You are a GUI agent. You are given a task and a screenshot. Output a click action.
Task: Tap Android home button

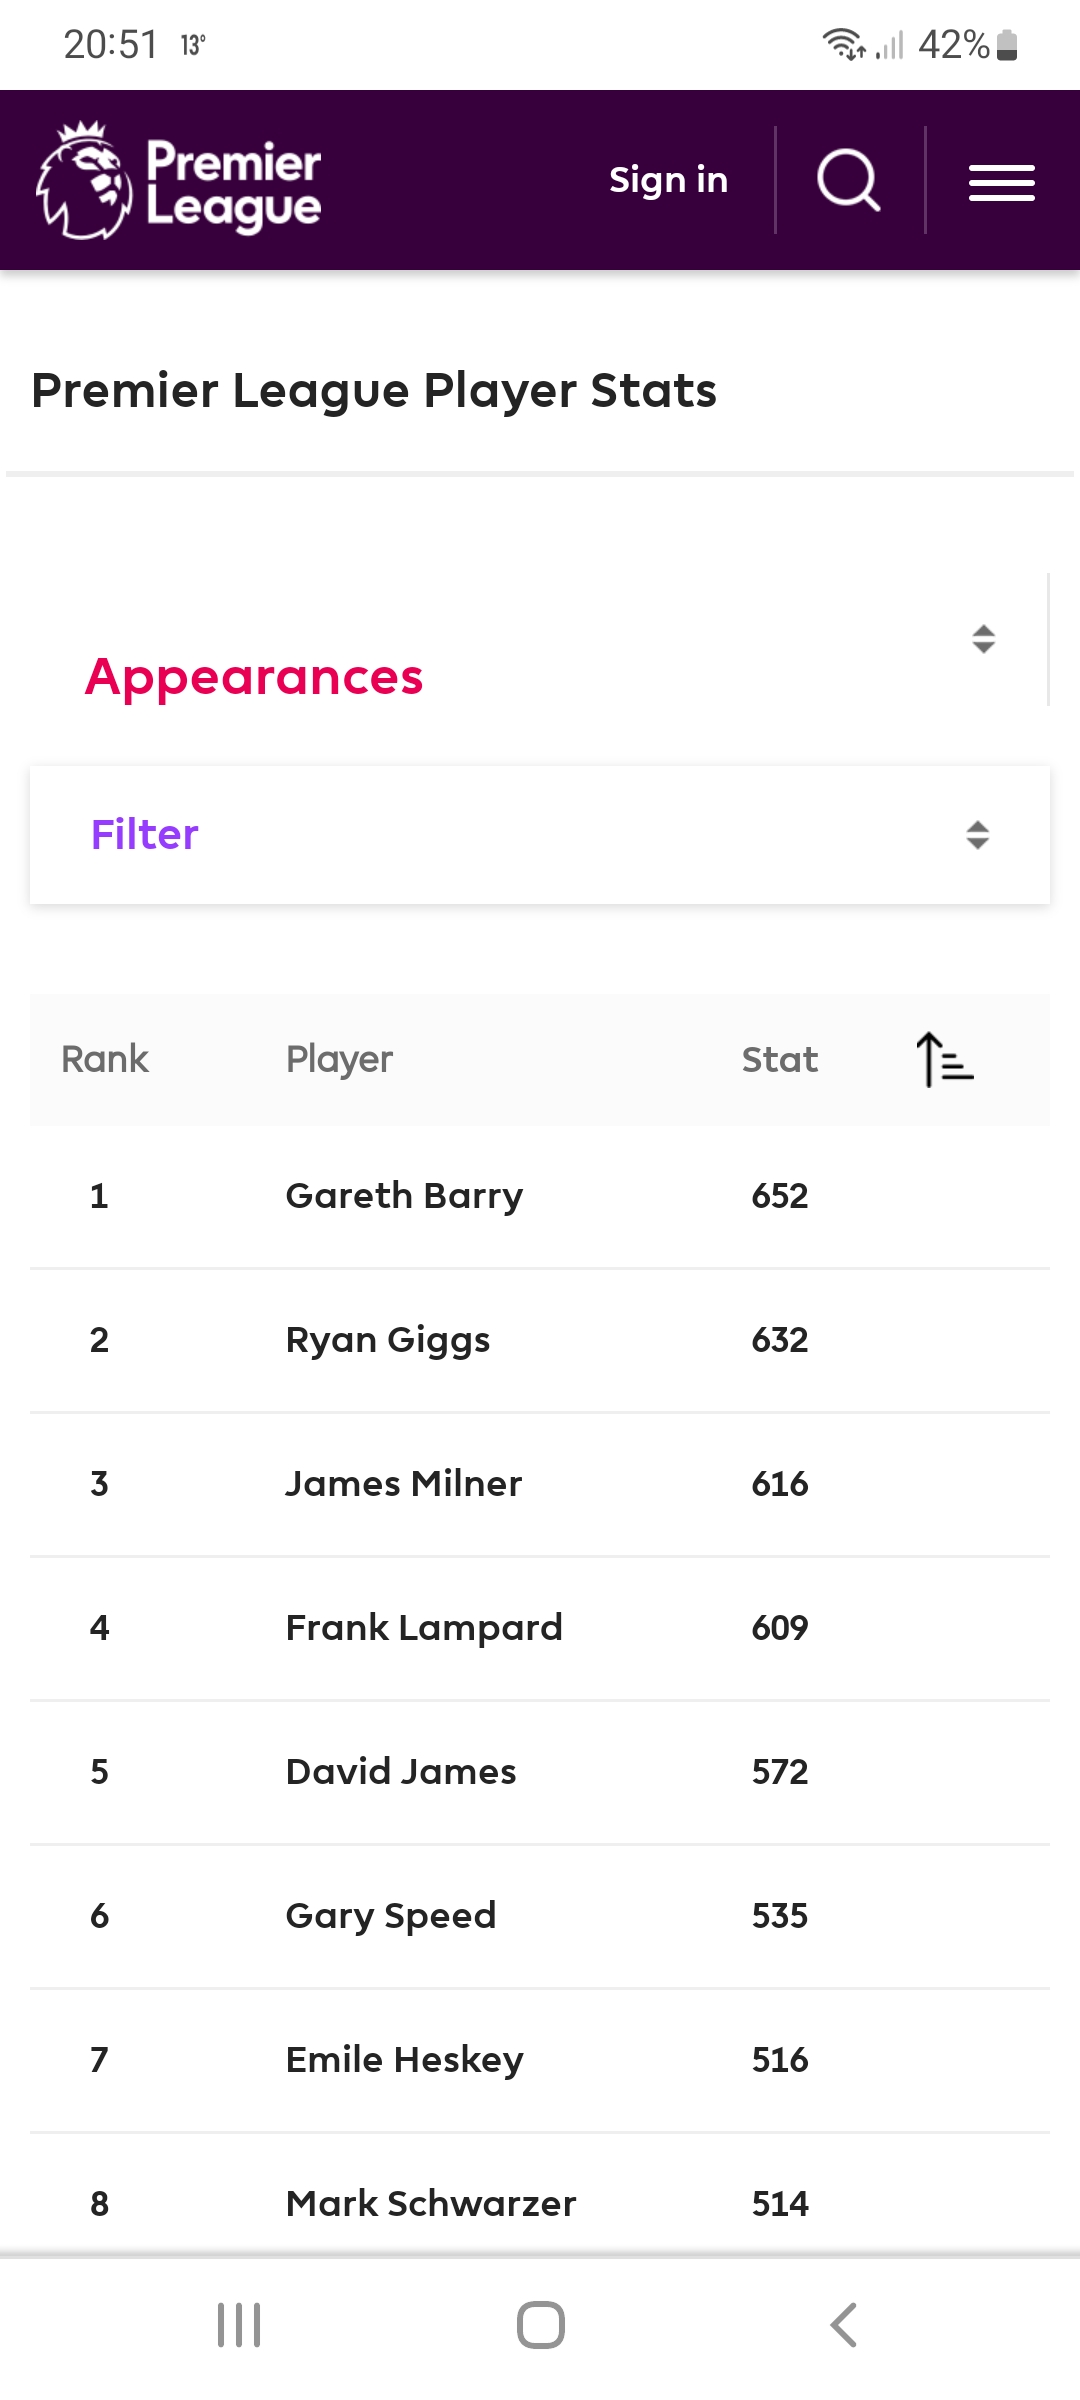(540, 2325)
